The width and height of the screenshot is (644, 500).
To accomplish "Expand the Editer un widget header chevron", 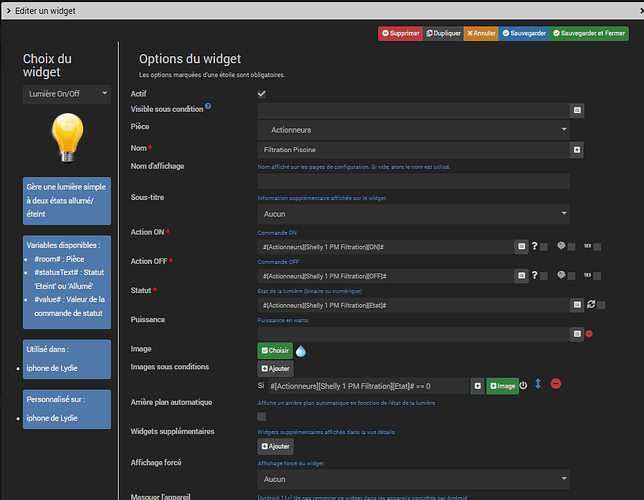I will [x=9, y=11].
